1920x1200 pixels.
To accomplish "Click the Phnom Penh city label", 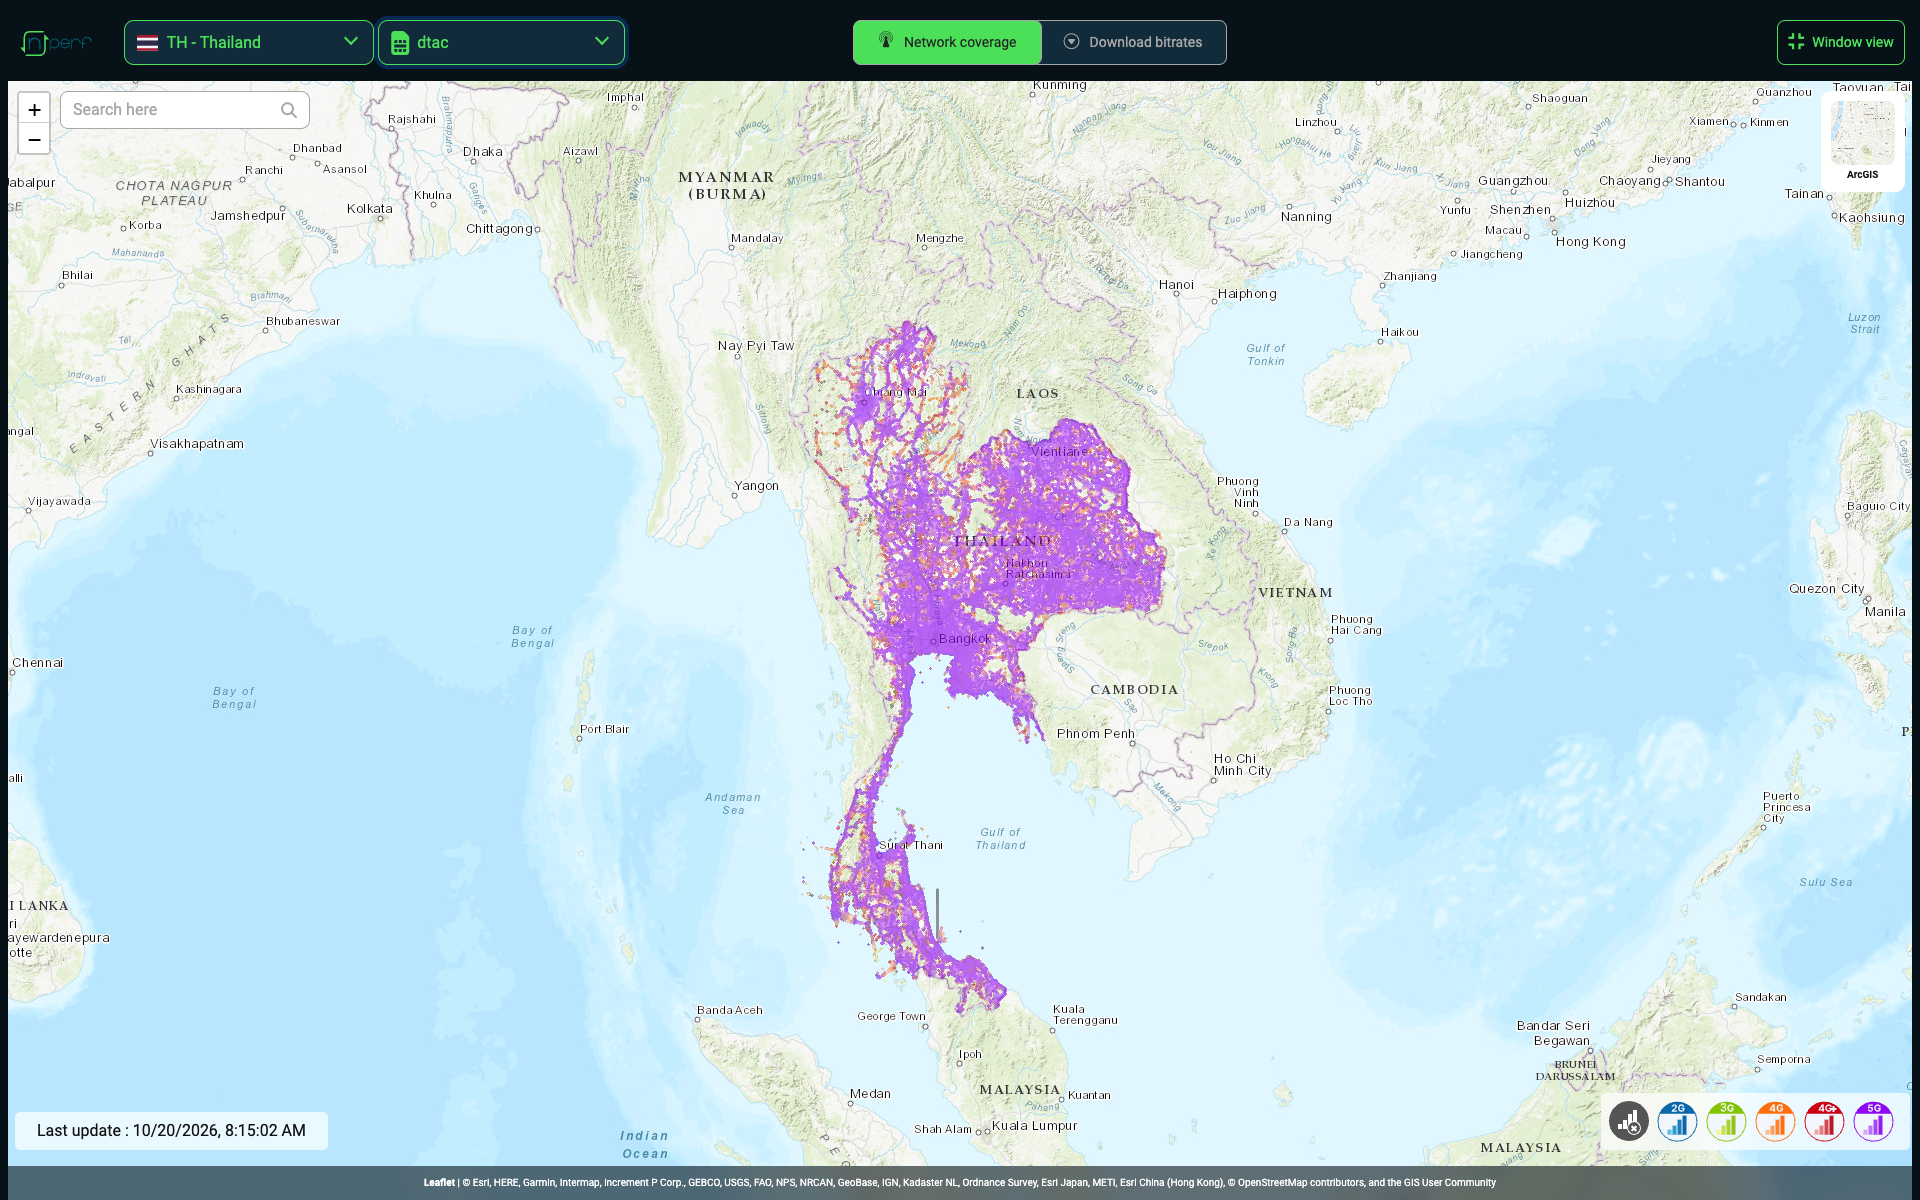I will (x=1096, y=734).
